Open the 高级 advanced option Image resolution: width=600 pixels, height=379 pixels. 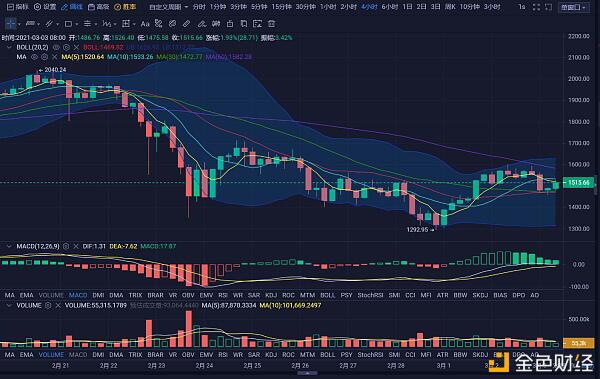coord(98,7)
